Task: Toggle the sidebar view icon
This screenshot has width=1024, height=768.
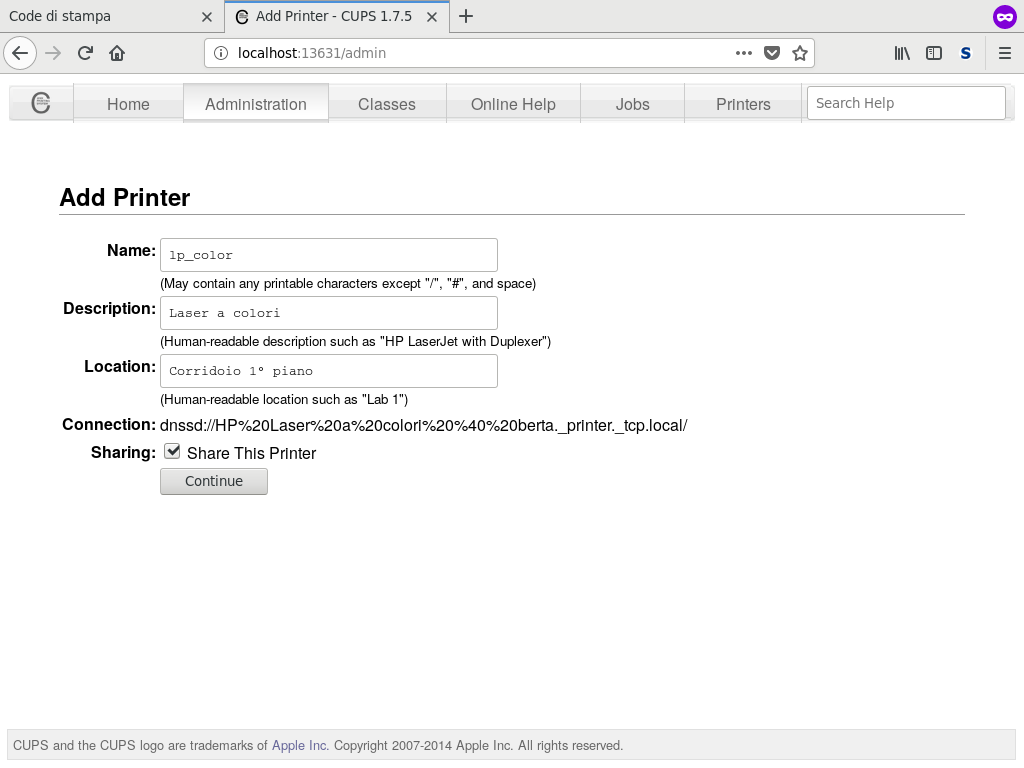Action: click(x=934, y=53)
